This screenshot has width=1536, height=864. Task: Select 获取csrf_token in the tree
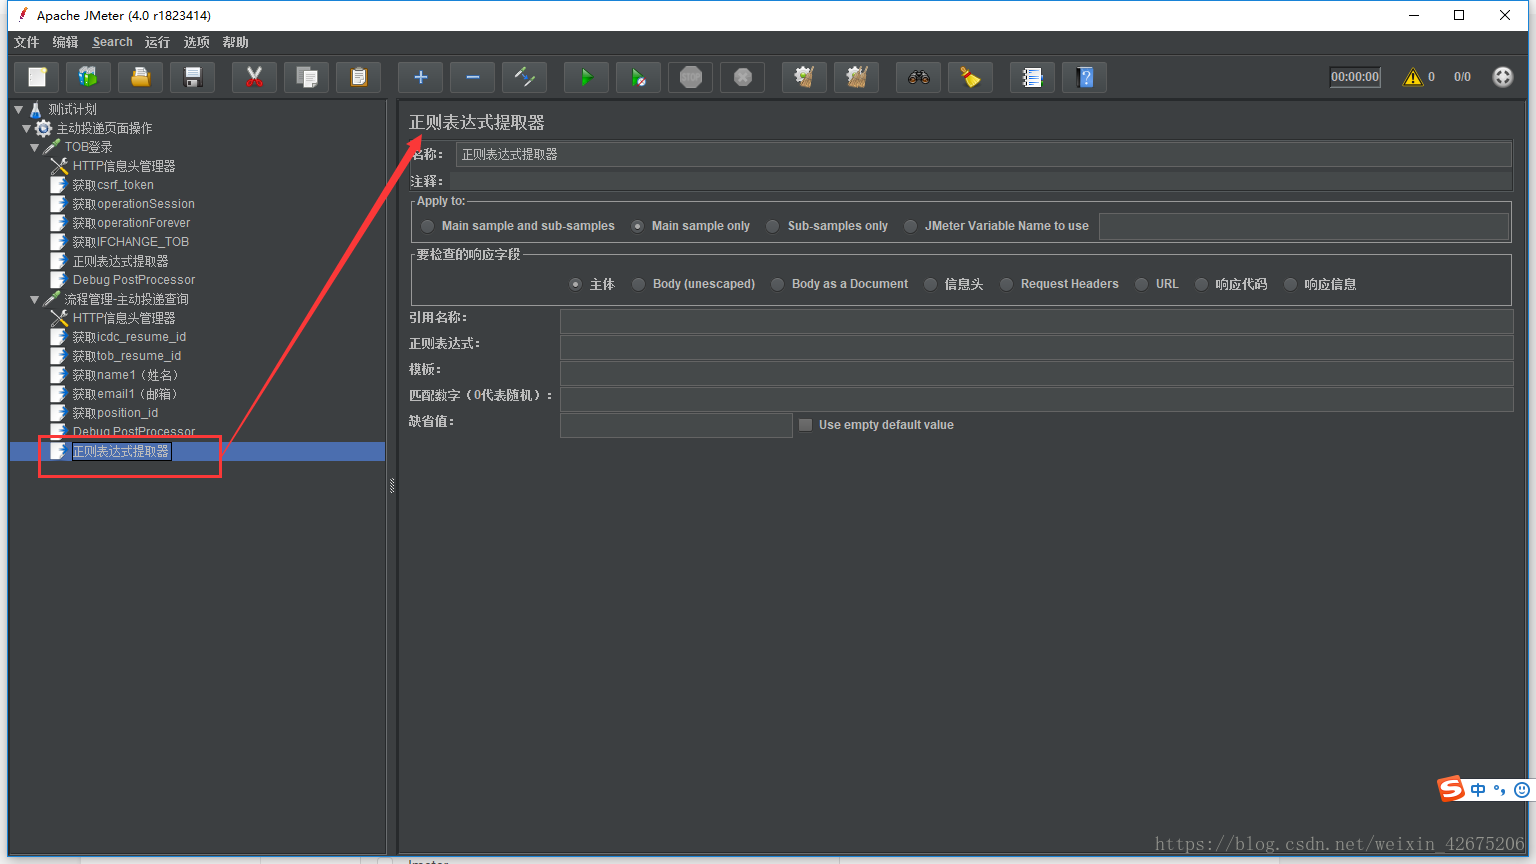113,185
